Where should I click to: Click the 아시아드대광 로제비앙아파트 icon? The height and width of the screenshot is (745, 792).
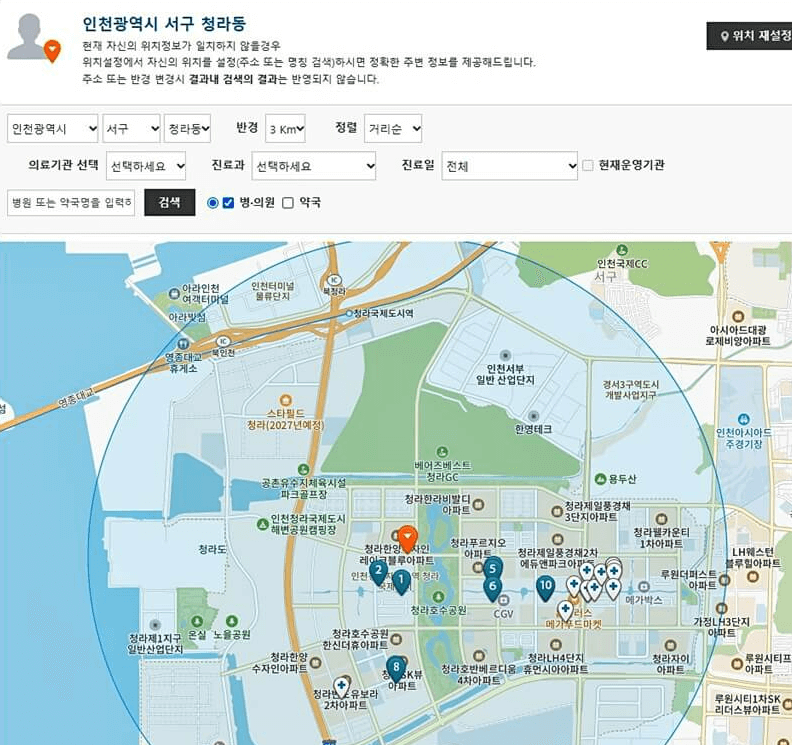(x=738, y=317)
